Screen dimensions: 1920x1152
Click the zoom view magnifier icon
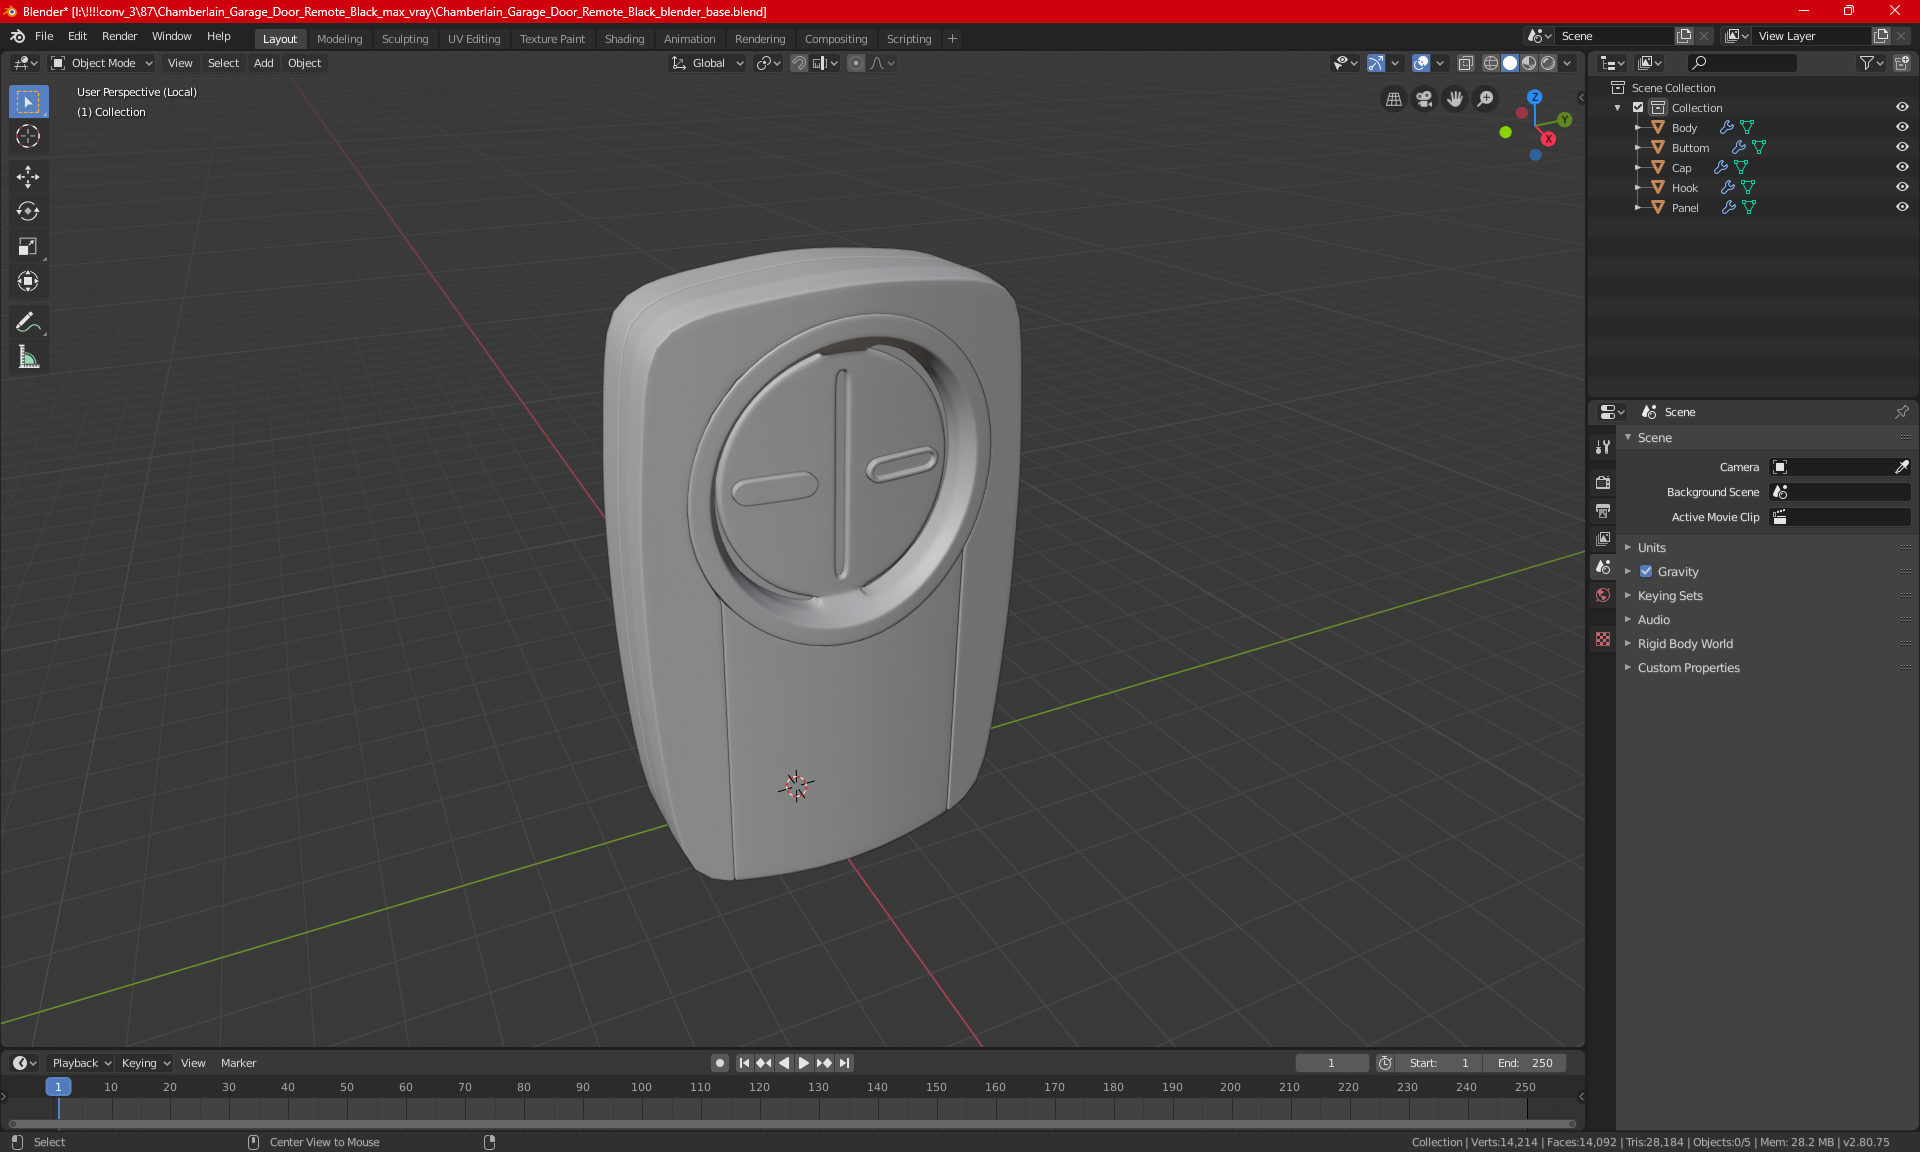[x=1486, y=99]
